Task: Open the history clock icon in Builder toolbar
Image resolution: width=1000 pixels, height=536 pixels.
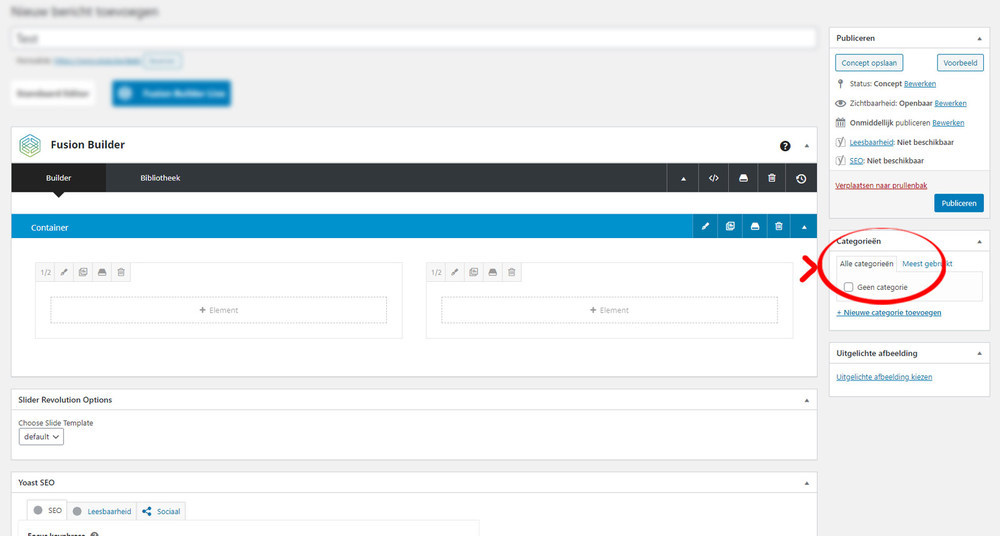Action: (x=801, y=179)
